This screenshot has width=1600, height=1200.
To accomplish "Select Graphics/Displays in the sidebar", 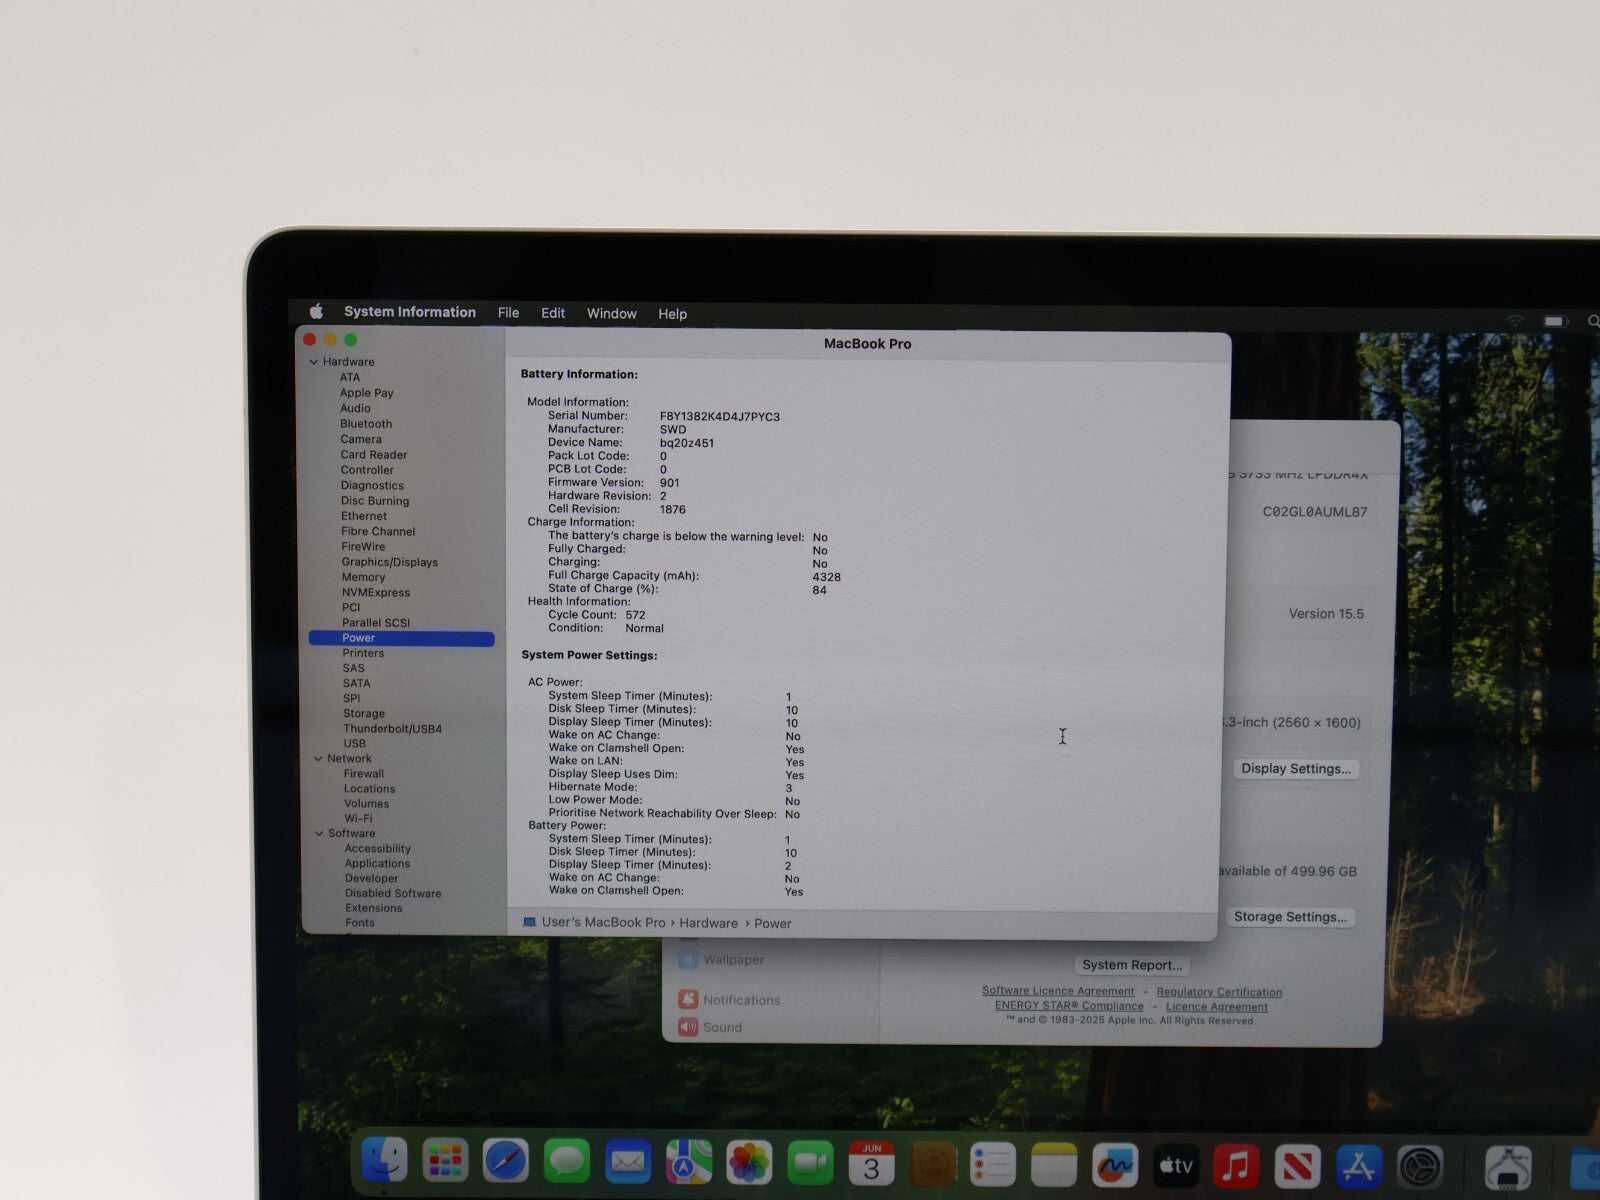I will (390, 562).
